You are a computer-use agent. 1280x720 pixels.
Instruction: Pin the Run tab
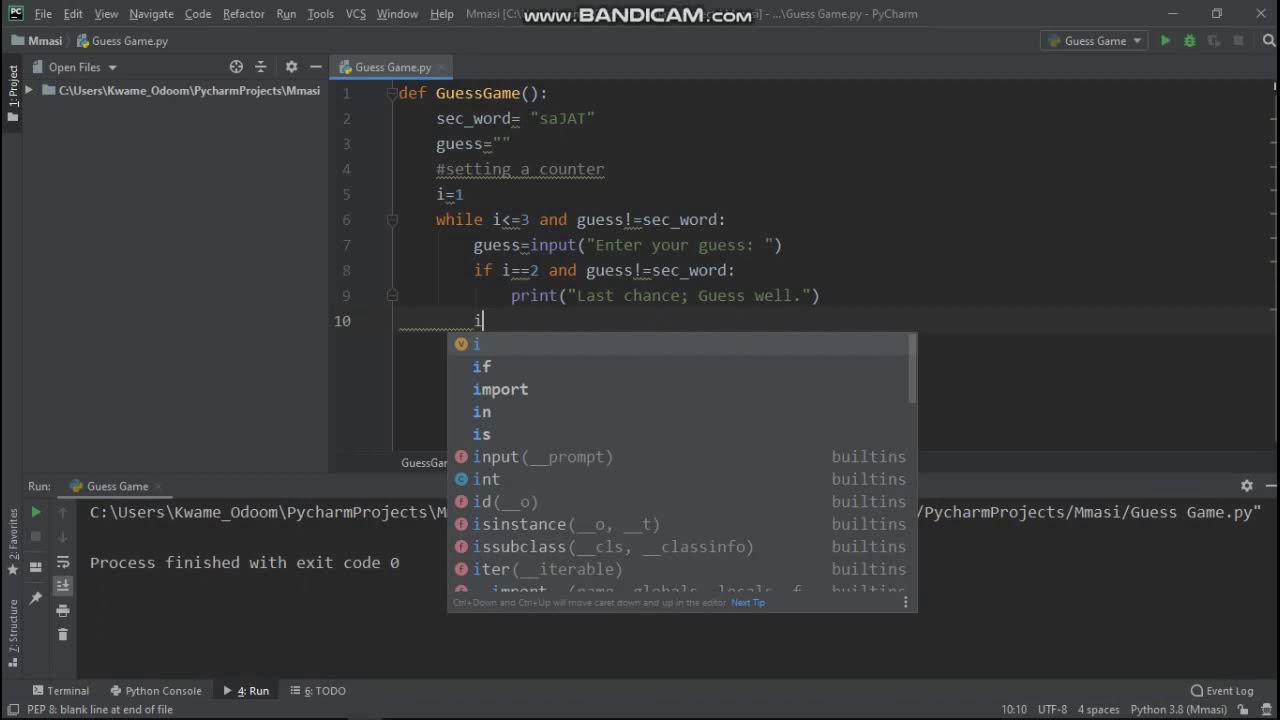click(x=36, y=598)
